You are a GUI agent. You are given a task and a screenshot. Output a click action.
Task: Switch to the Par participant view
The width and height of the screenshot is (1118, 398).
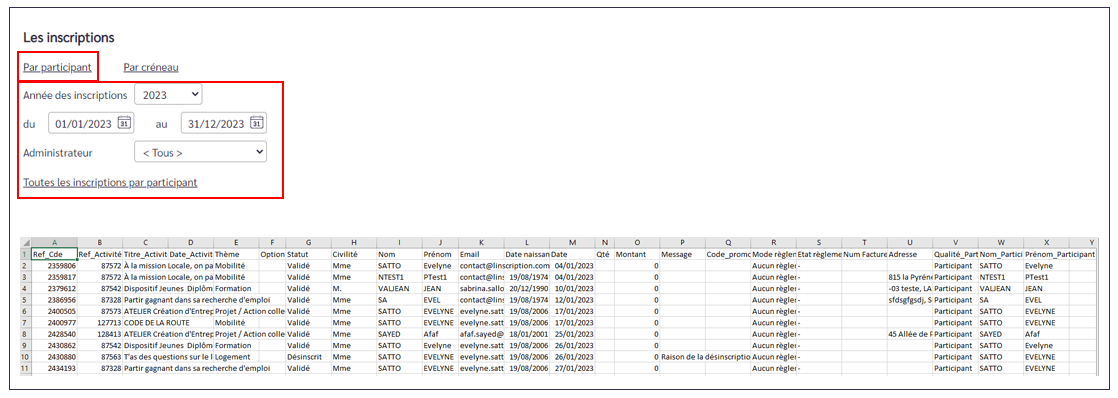click(x=57, y=68)
